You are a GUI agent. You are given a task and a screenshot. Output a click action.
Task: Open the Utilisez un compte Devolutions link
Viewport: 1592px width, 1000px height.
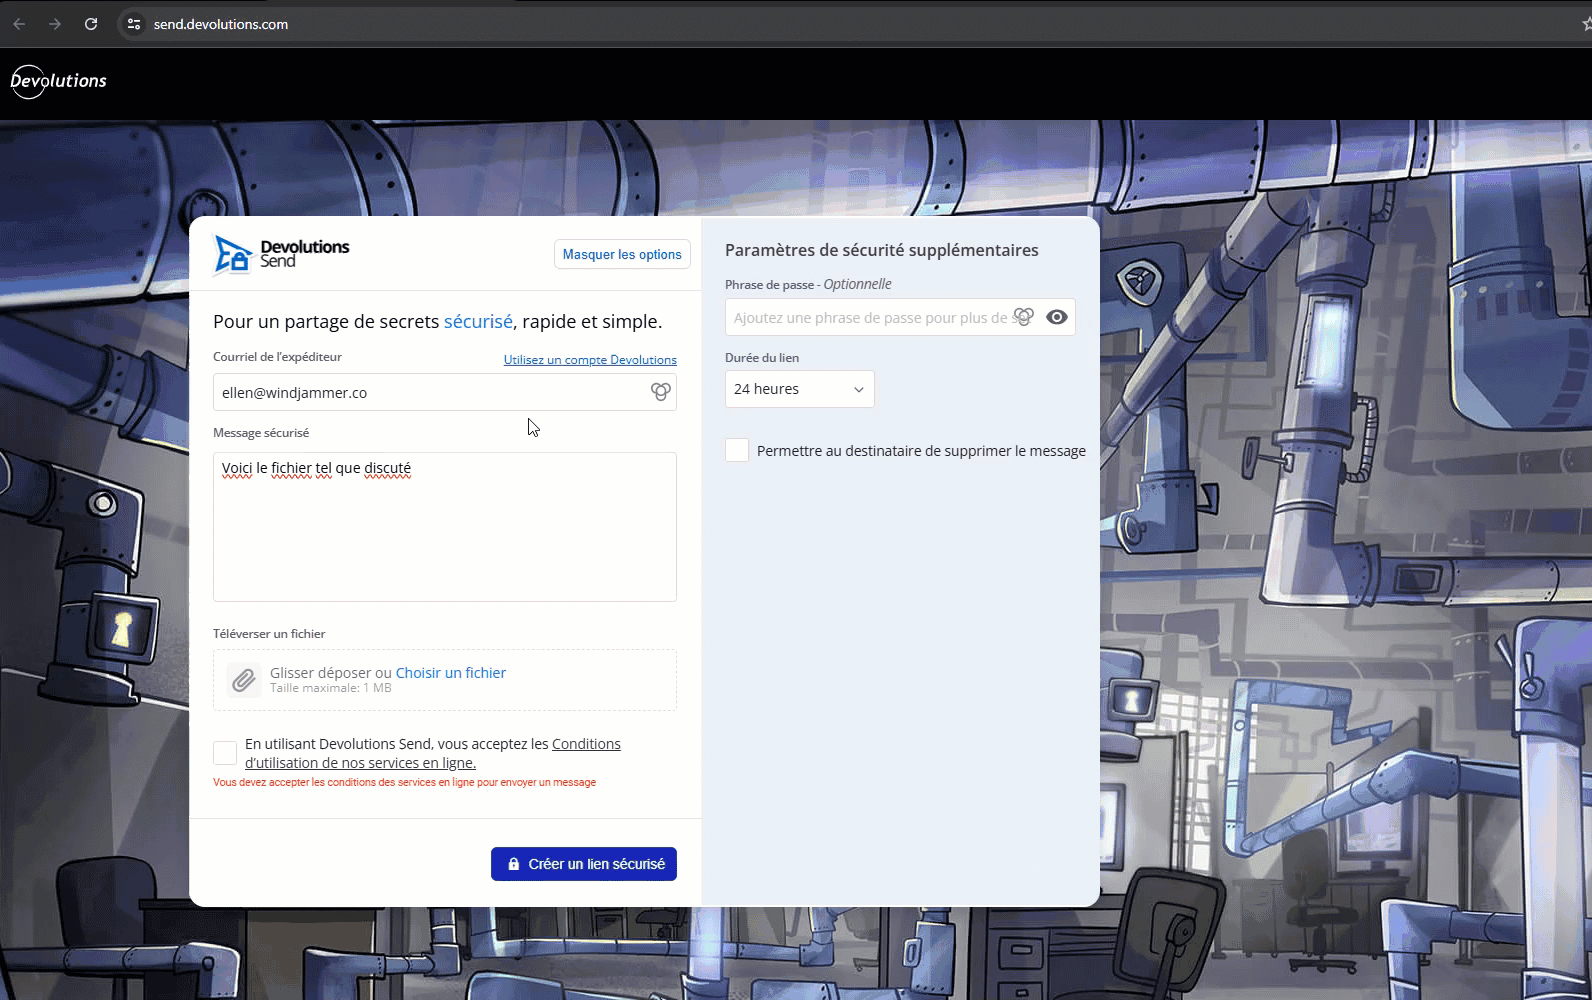(590, 360)
